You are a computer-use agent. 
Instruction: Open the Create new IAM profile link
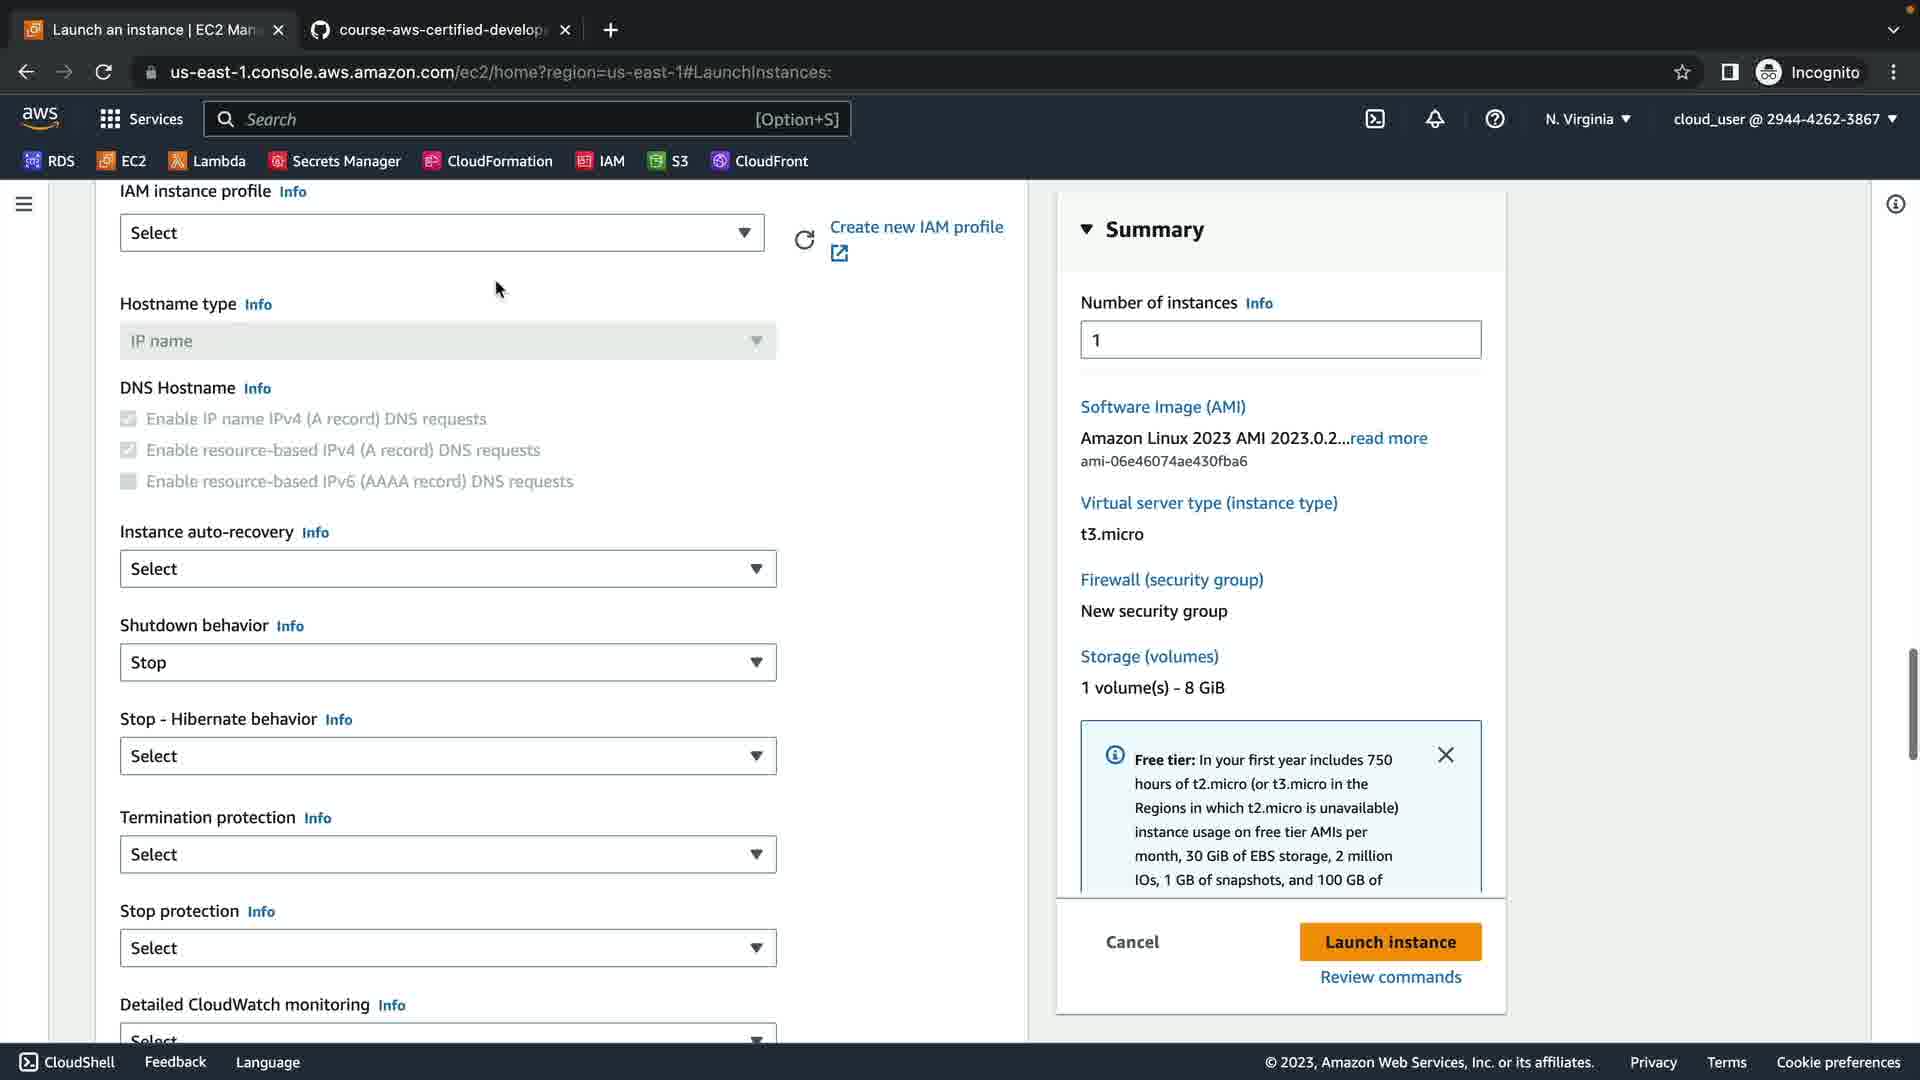[x=915, y=227]
